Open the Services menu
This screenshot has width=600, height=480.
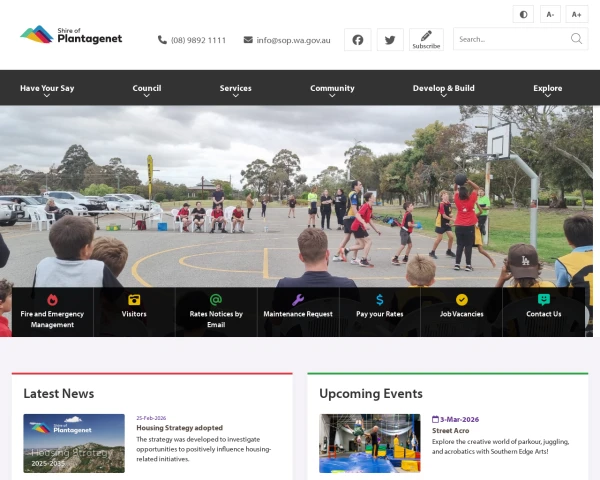point(235,88)
